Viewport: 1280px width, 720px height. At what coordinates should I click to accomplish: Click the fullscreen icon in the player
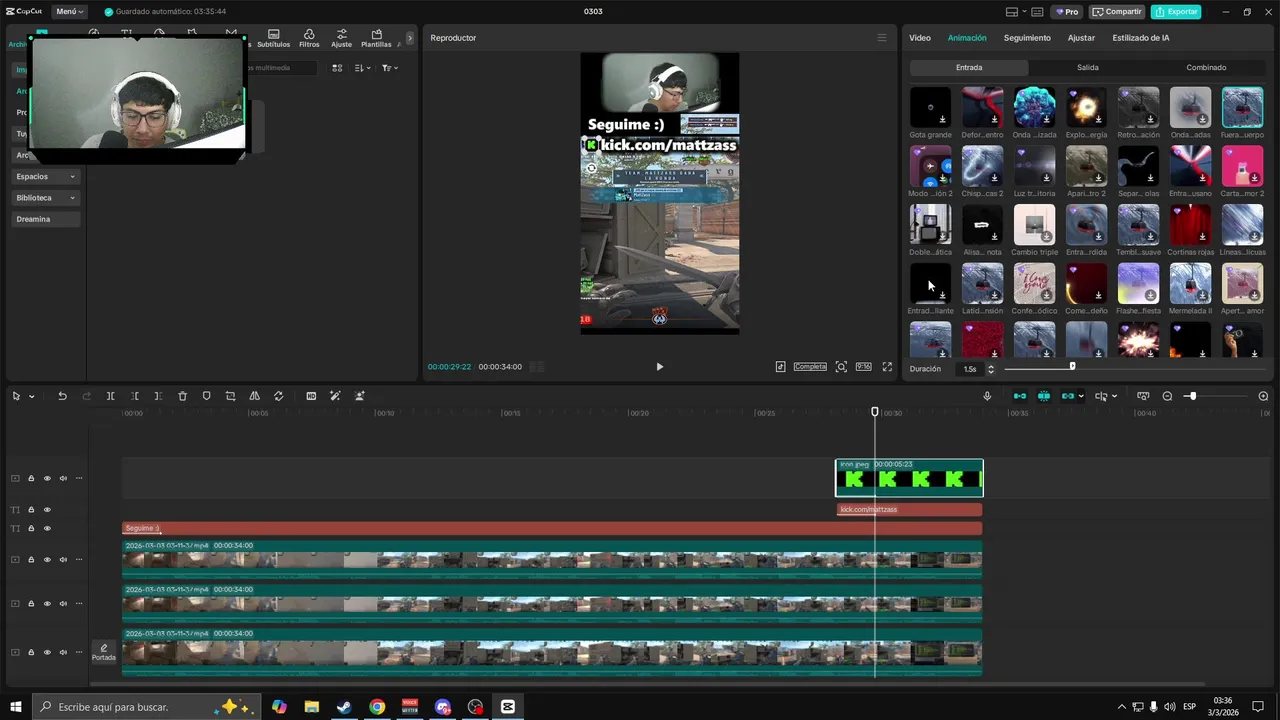click(x=887, y=367)
